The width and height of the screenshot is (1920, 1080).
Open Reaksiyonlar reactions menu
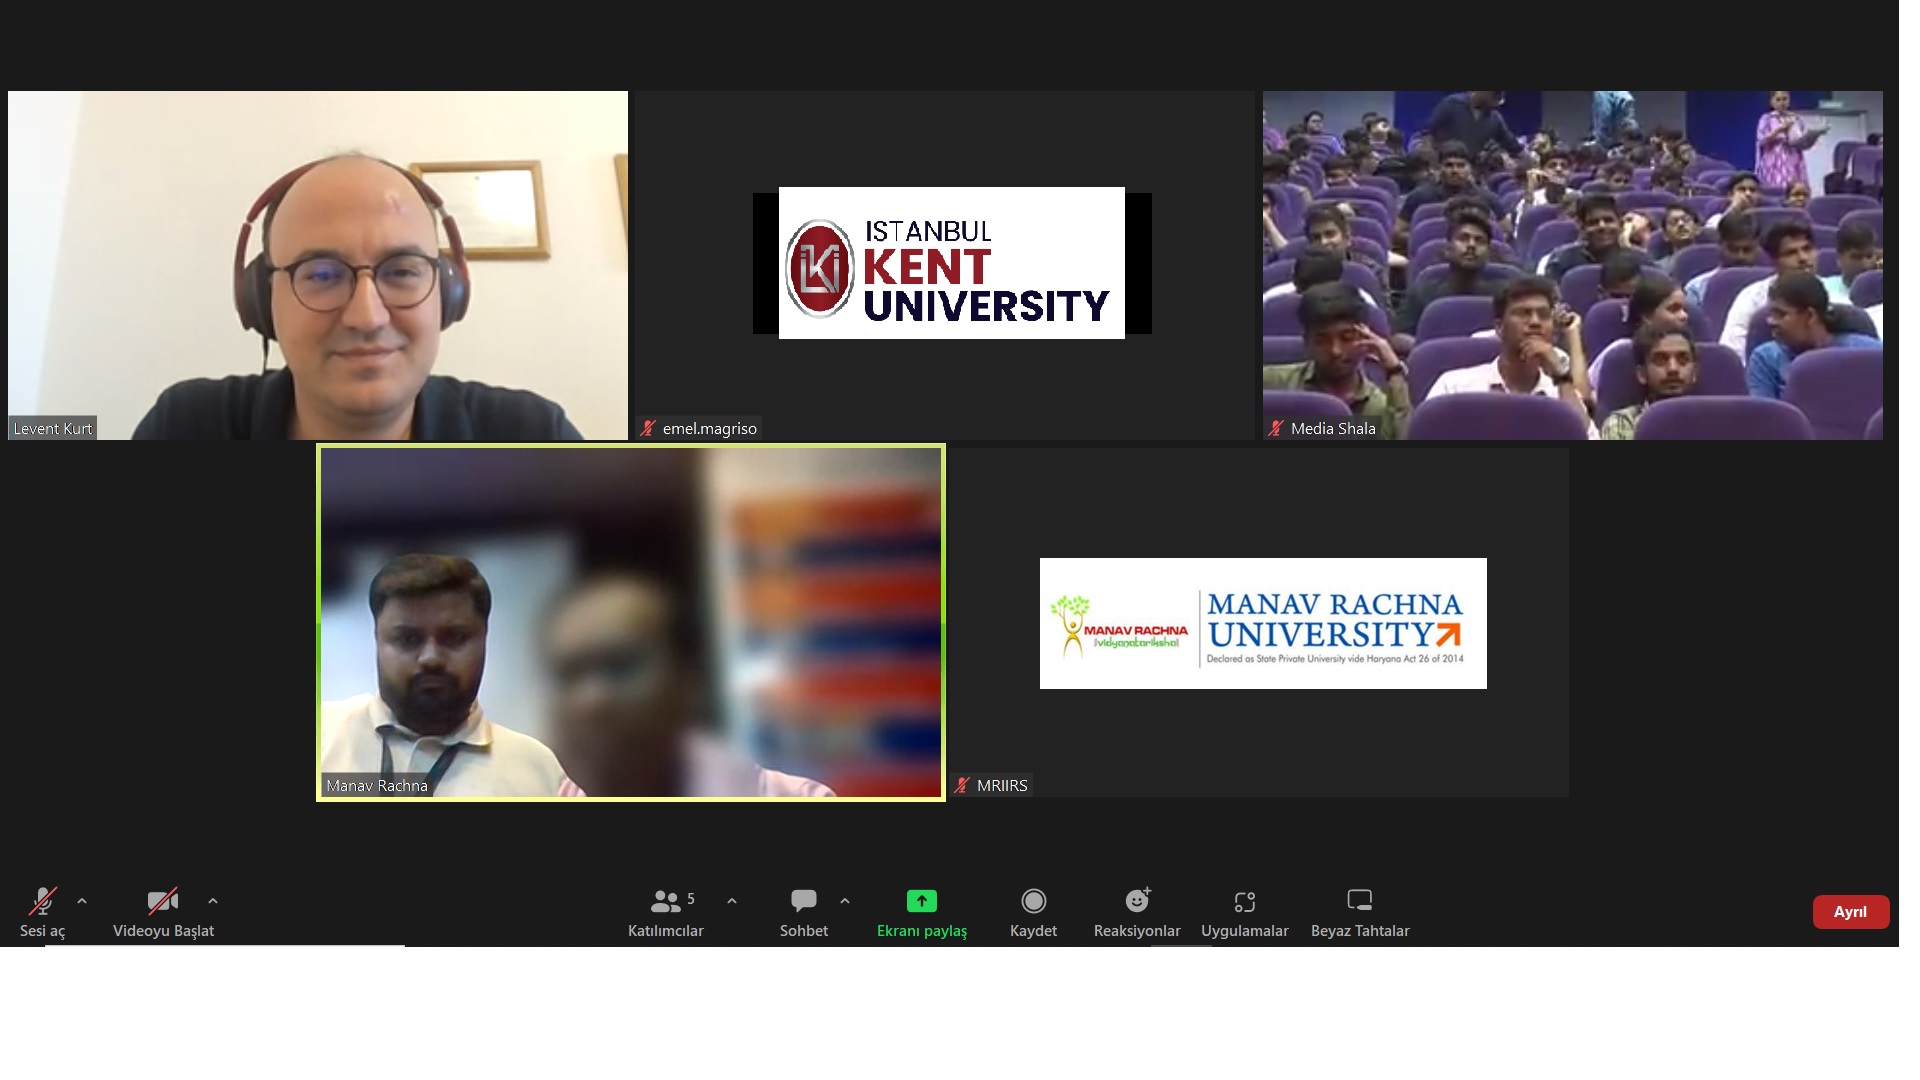[1137, 901]
